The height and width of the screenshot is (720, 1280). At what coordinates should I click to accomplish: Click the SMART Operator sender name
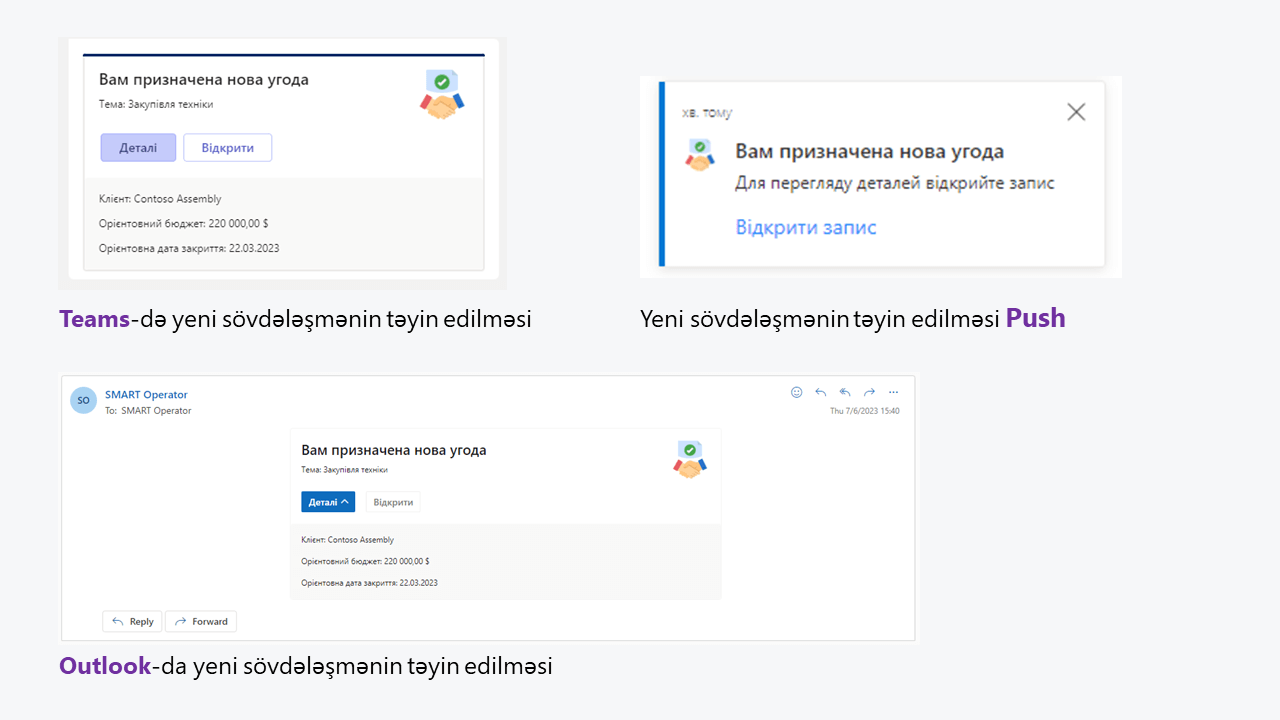pyautogui.click(x=146, y=394)
